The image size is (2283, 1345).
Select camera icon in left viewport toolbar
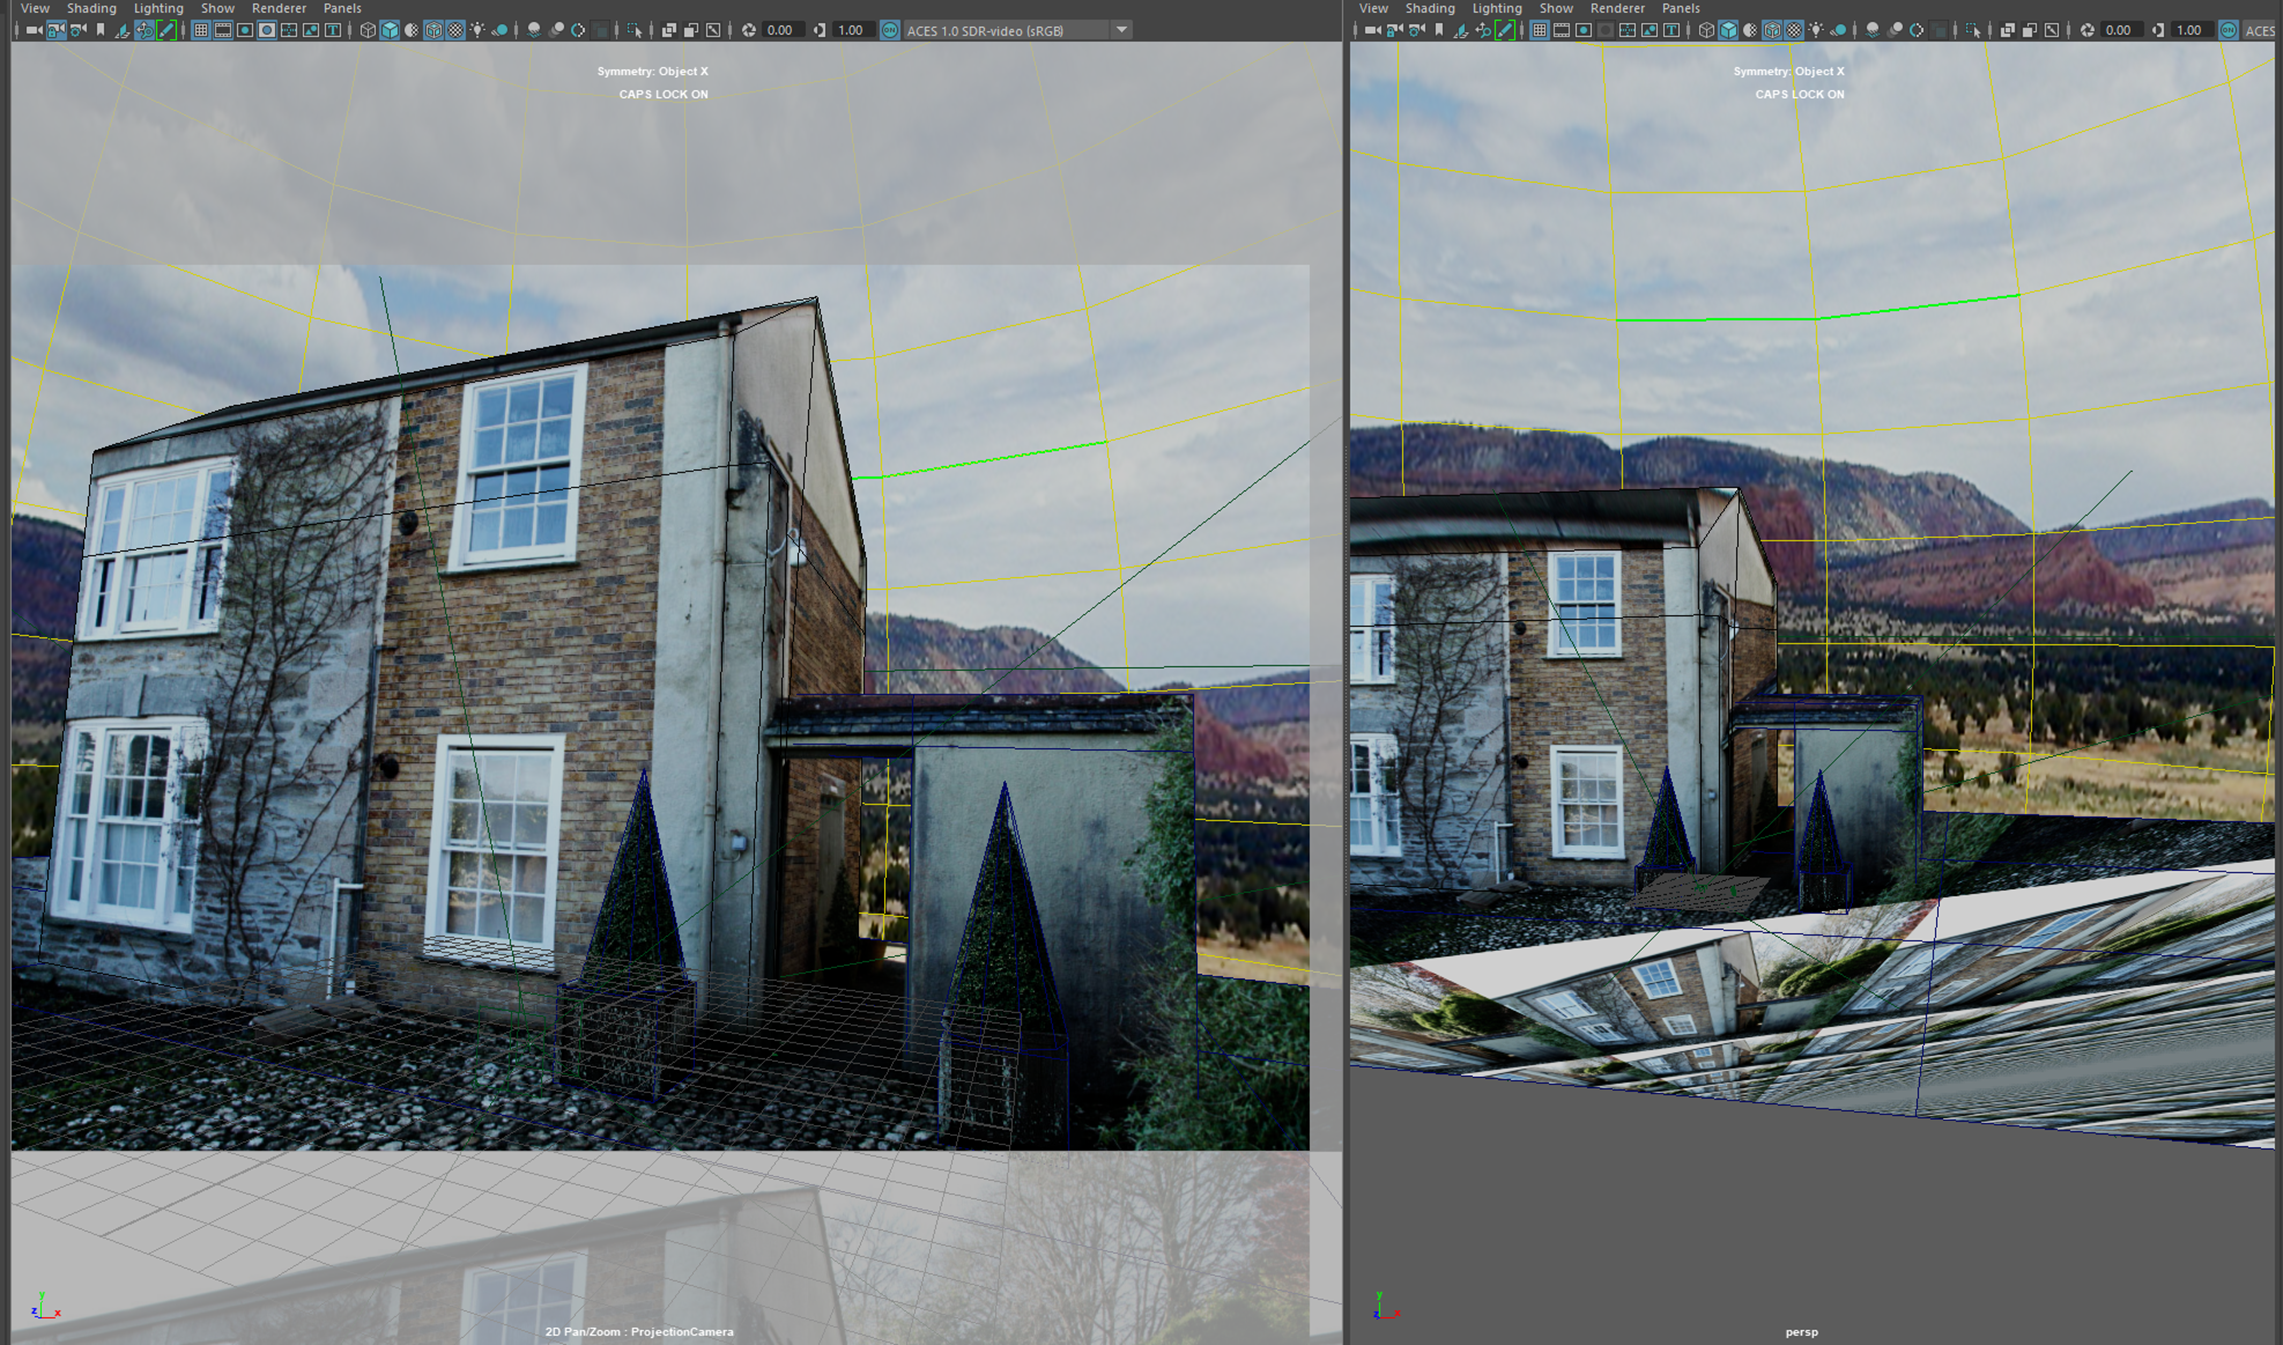[34, 30]
